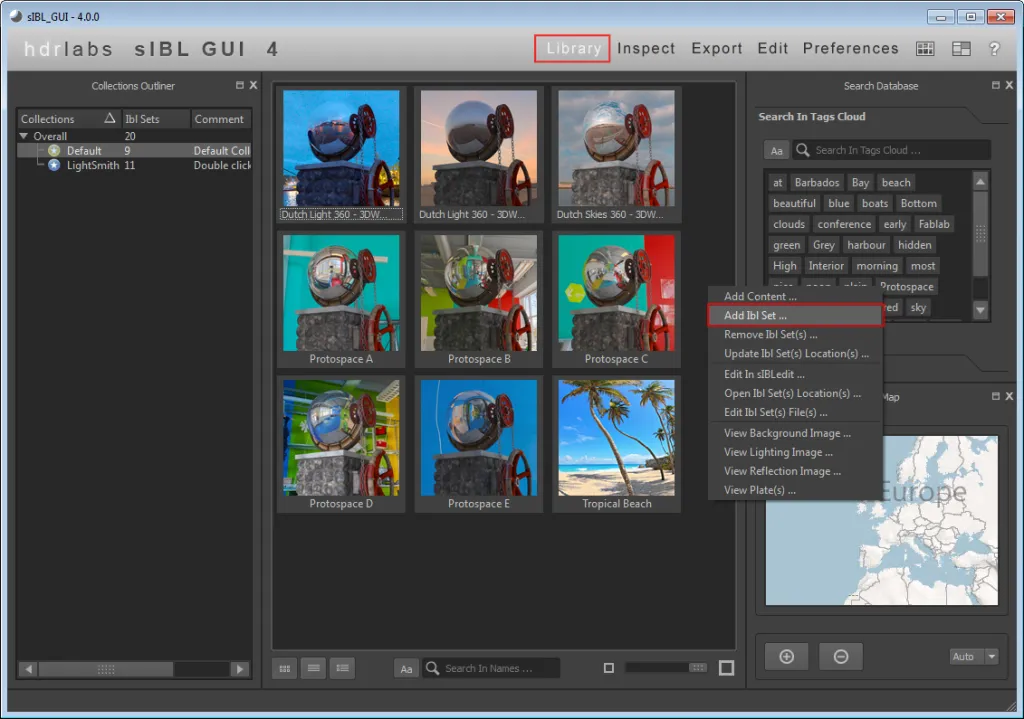Click largest thumbnail size icon

[727, 668]
